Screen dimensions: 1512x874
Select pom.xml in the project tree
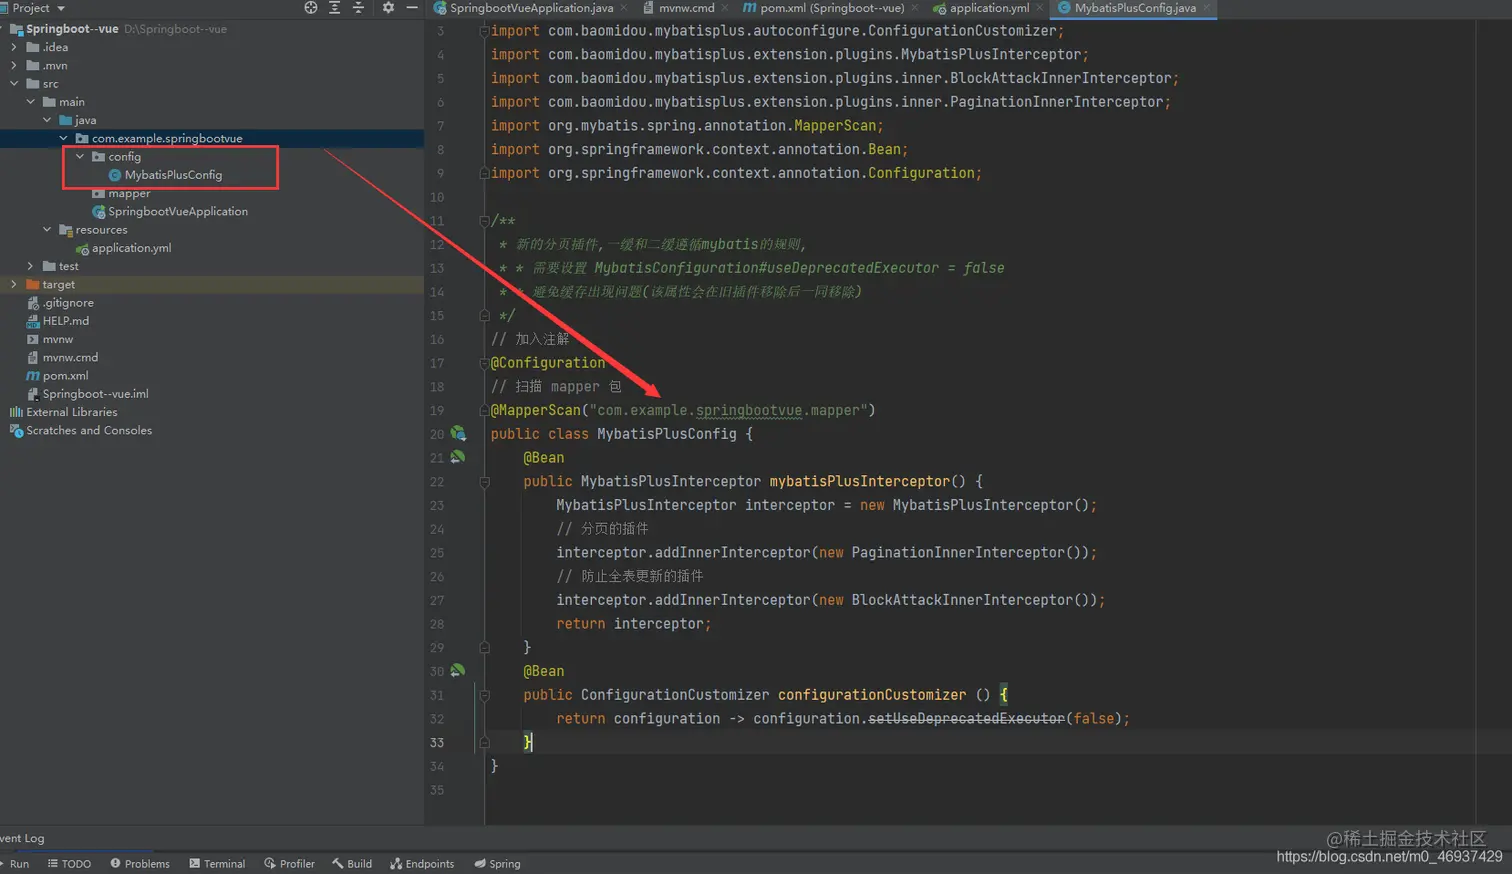65,375
